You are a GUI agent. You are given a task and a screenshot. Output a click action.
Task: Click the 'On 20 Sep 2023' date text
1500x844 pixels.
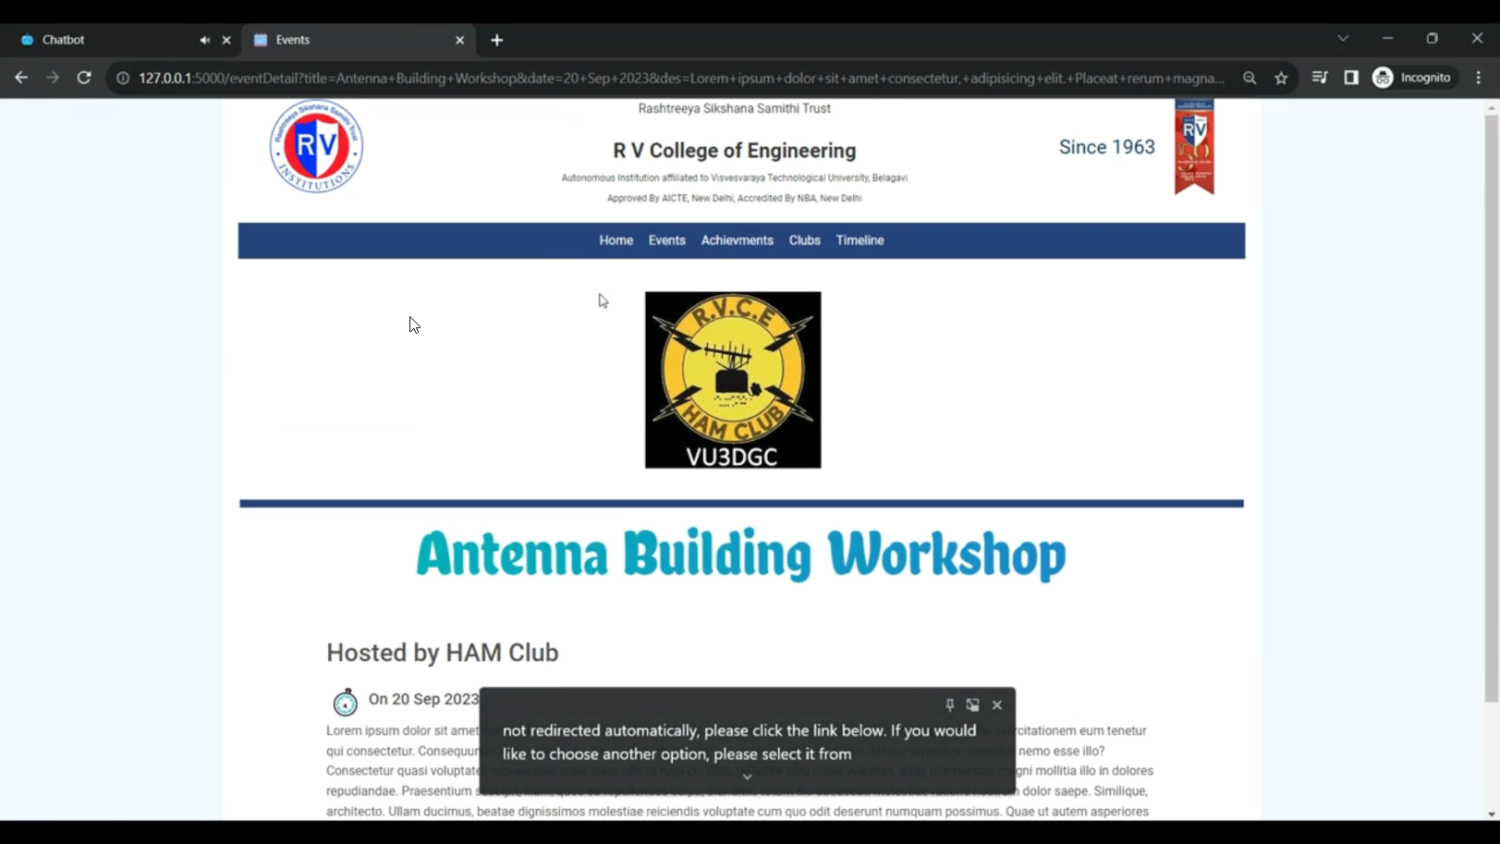click(424, 699)
